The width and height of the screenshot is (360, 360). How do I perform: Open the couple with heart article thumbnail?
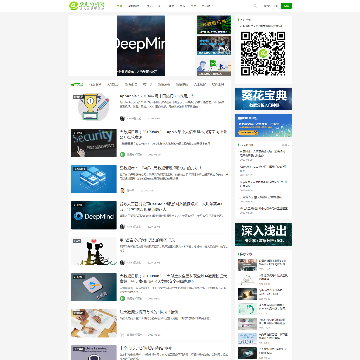pos(94,251)
